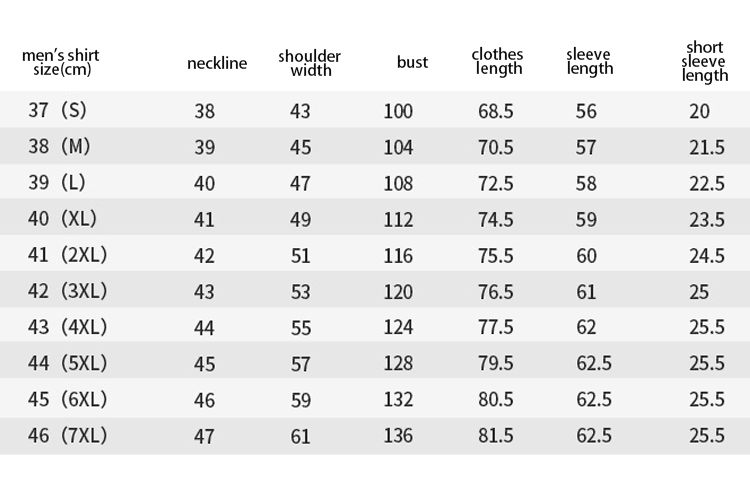Select bust value 136
The height and width of the screenshot is (500, 750).
(398, 436)
